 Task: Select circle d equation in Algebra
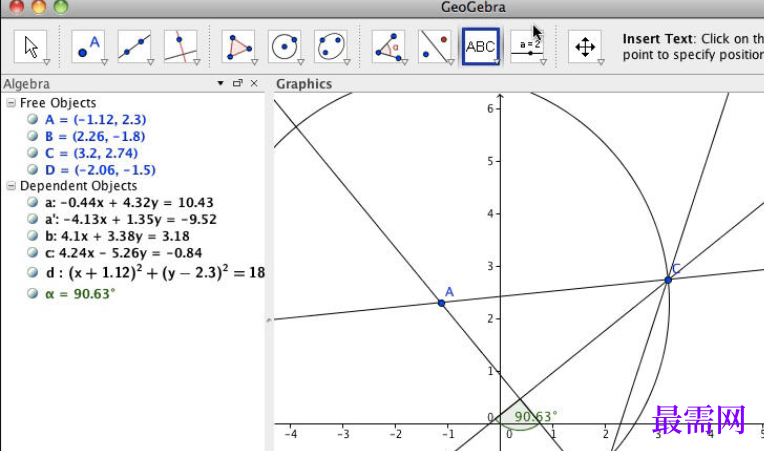155,272
